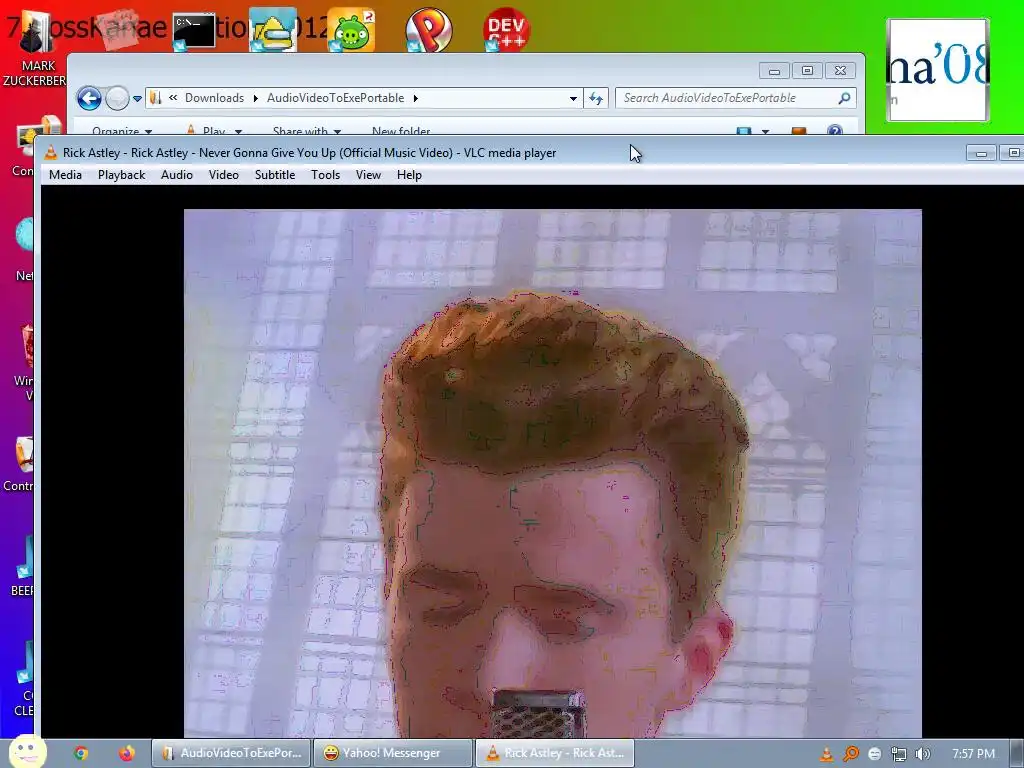This screenshot has width=1024, height=768.
Task: Expand the arrow after Downloads breadcrumb
Action: point(255,98)
